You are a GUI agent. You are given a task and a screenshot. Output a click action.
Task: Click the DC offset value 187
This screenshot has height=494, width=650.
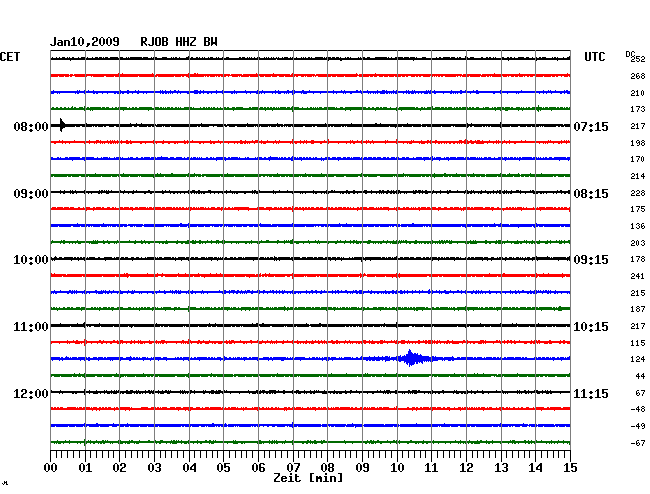[638, 309]
